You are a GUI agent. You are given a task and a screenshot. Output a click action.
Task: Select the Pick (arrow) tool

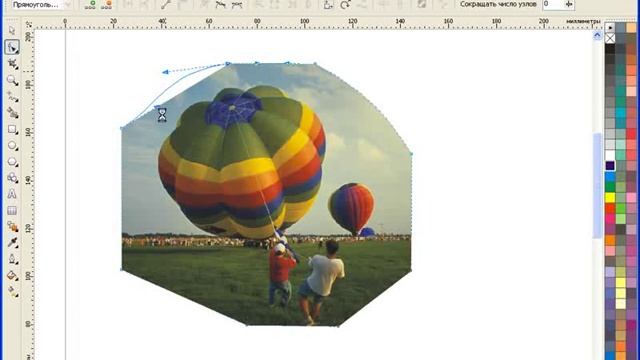(x=12, y=31)
